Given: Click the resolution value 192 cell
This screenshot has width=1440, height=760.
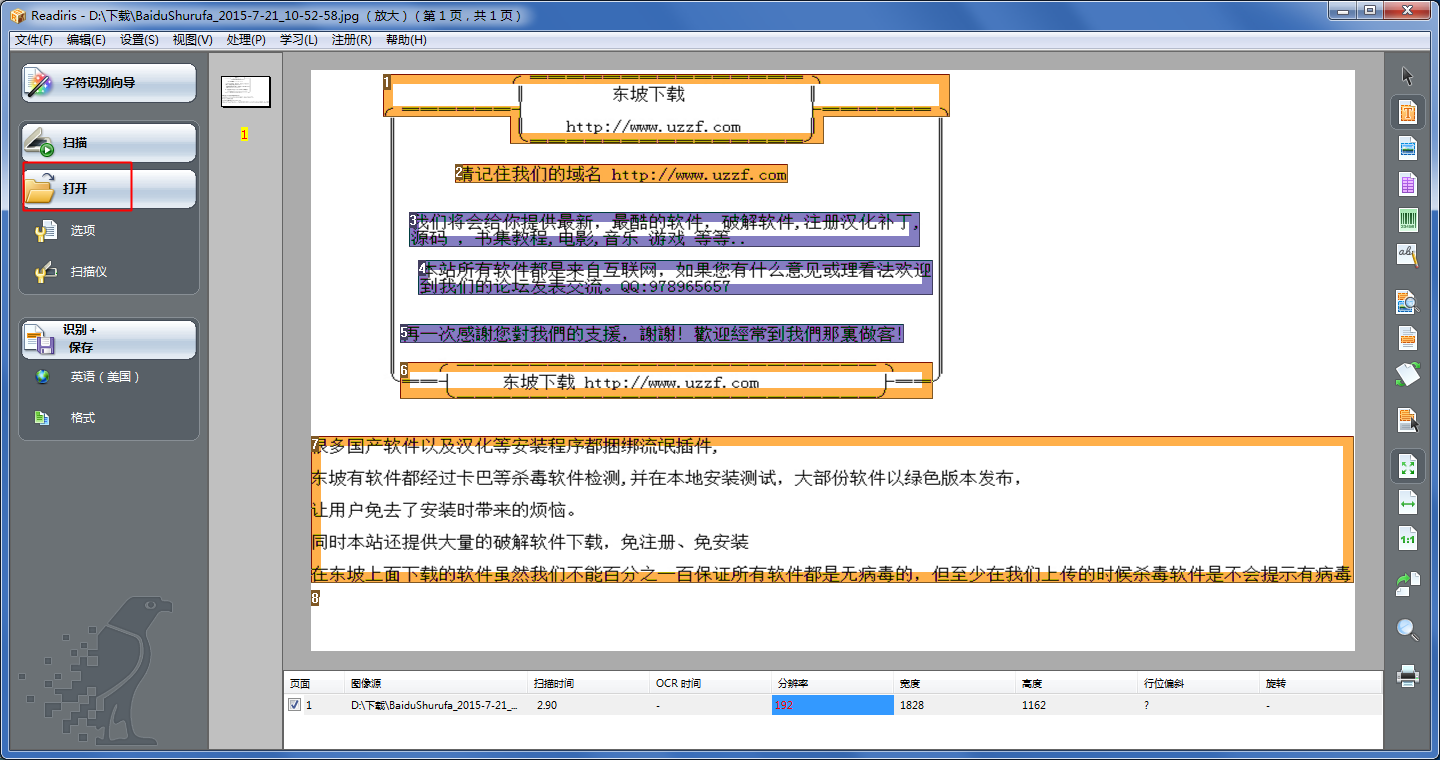Looking at the screenshot, I should [833, 705].
